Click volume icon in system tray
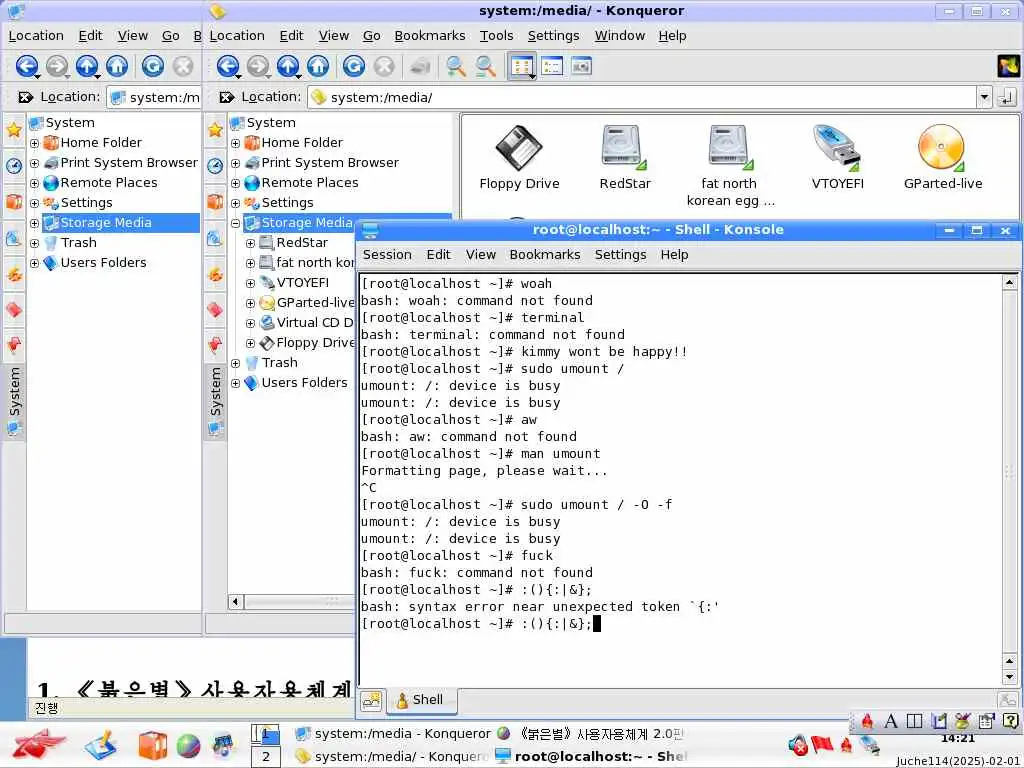 click(x=798, y=745)
